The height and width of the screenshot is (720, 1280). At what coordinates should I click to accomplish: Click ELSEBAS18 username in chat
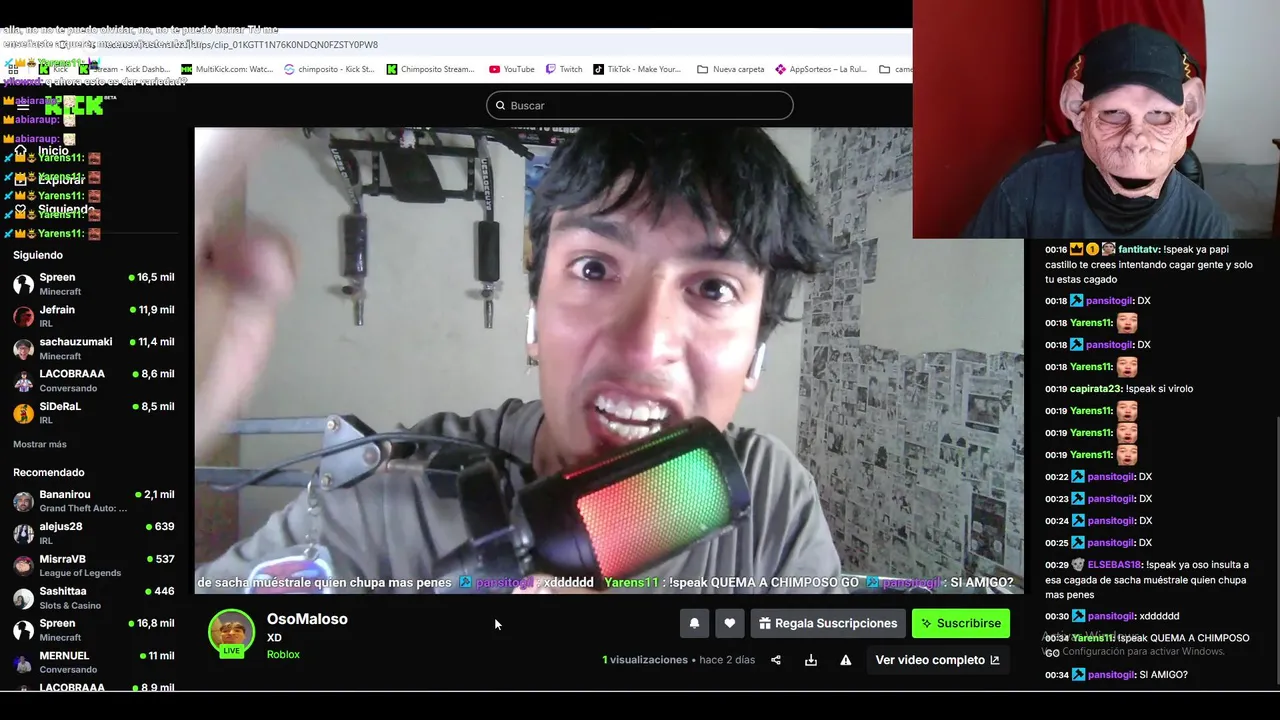click(x=1114, y=565)
